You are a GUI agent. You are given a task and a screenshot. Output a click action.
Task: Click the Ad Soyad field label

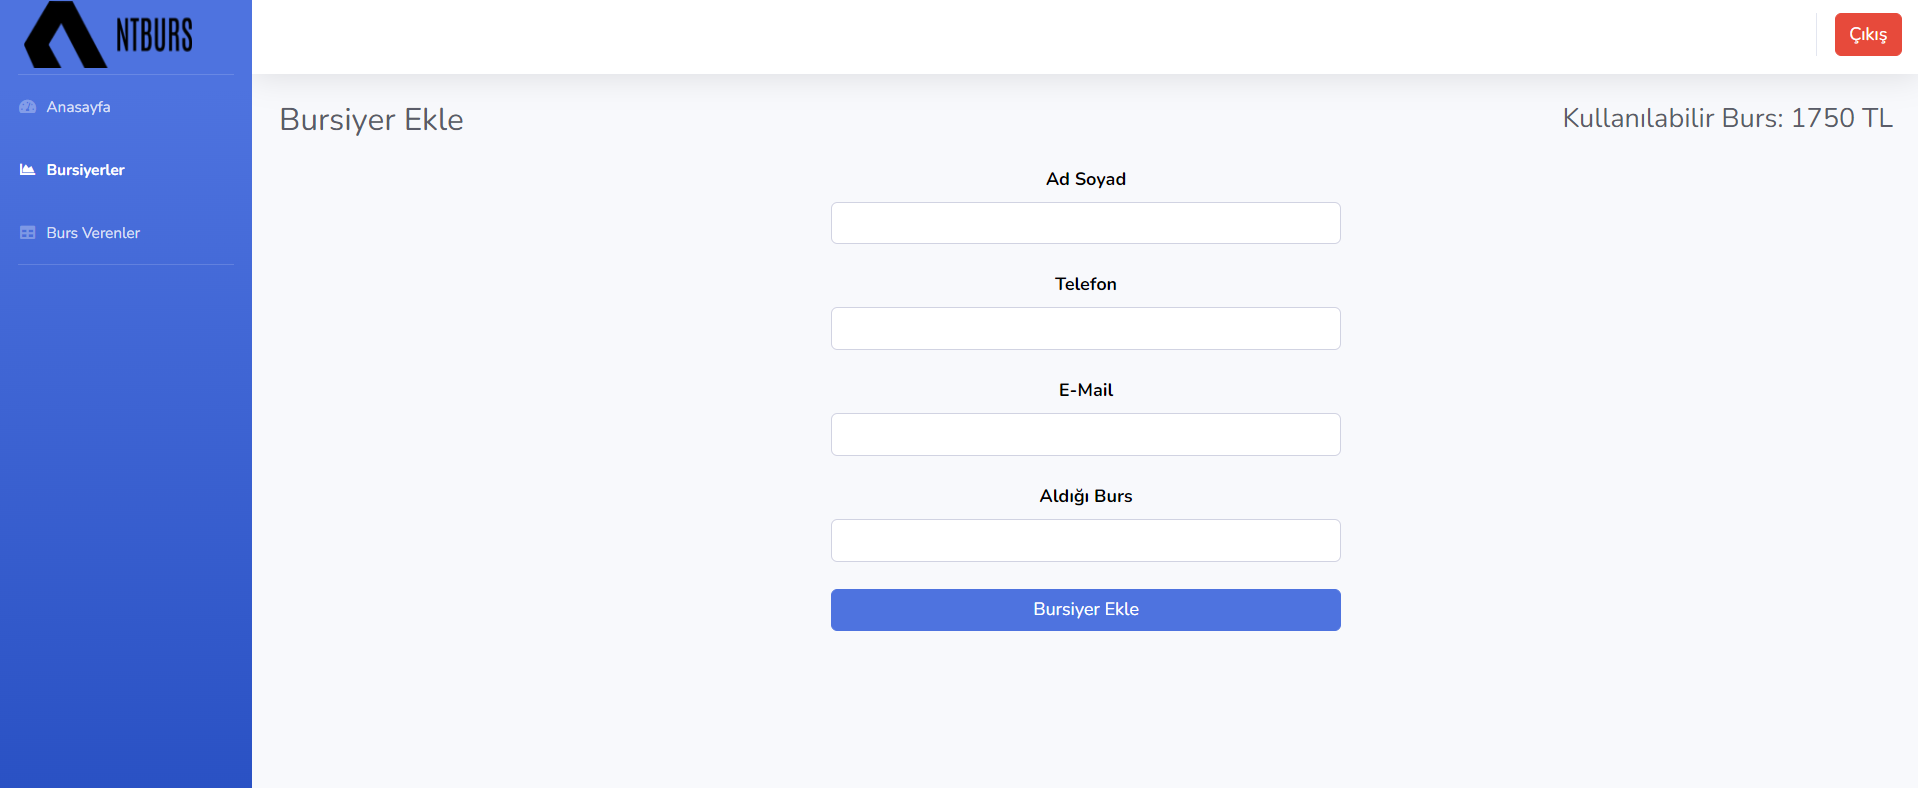[1085, 179]
